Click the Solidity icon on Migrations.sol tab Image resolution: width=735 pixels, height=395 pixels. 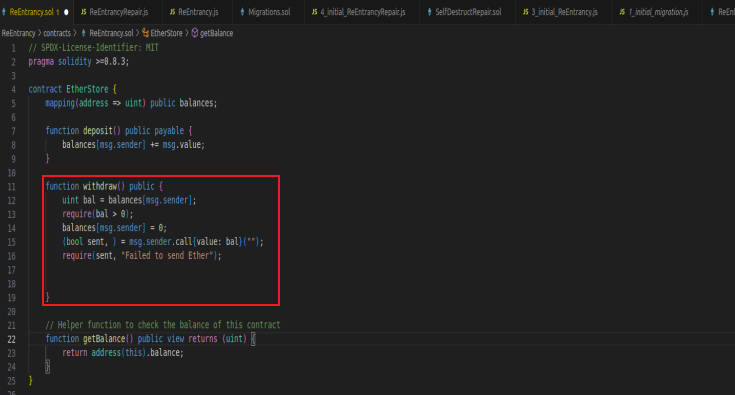242,12
